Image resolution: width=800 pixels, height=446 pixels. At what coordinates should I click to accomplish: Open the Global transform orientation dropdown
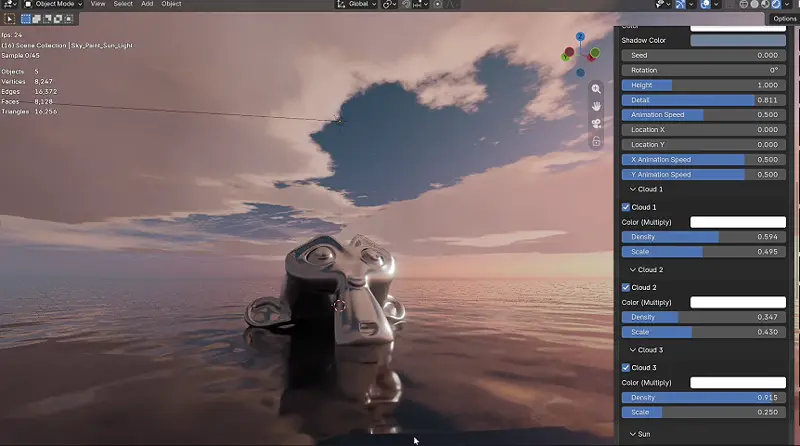pyautogui.click(x=356, y=4)
